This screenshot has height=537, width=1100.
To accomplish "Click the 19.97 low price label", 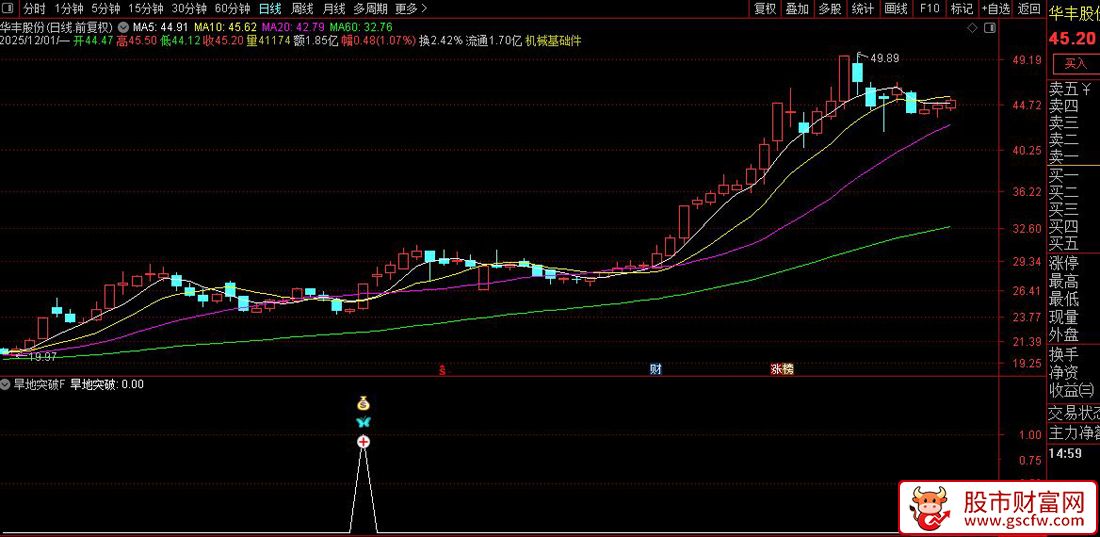I will pyautogui.click(x=42, y=357).
